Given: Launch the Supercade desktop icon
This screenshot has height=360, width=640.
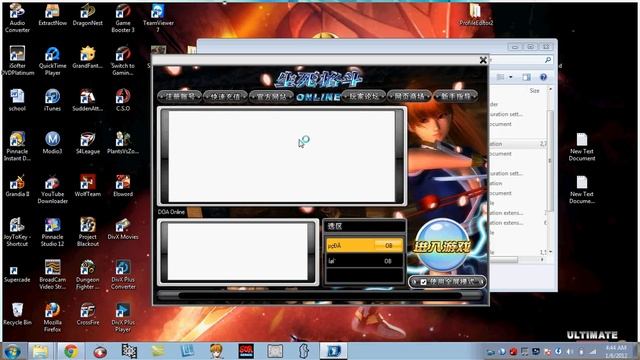Looking at the screenshot, I should click(17, 274).
